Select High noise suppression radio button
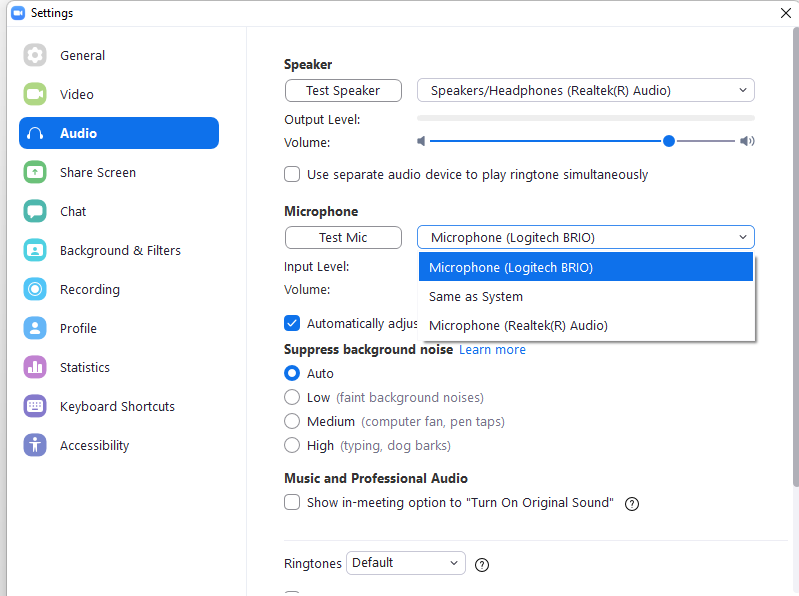Viewport: 799px width, 596px height. click(x=292, y=445)
